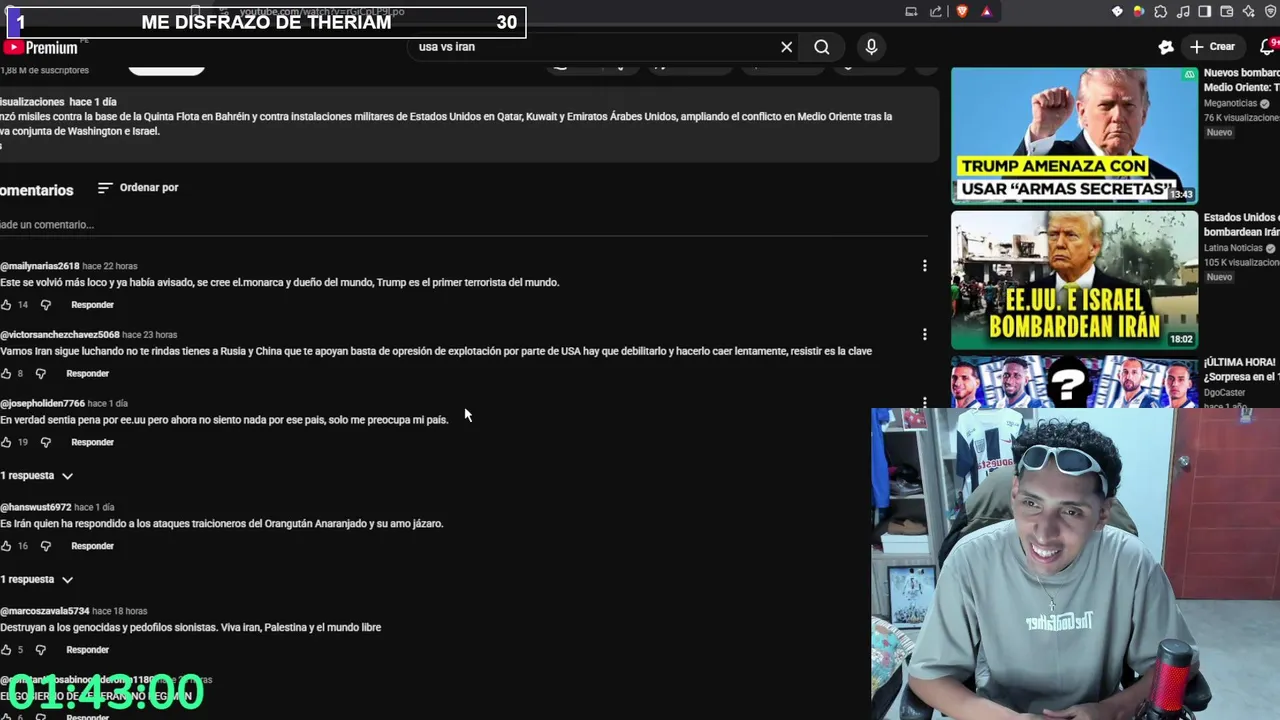Screen dimensions: 1280x720
Task: Expand 1 respuesta under hanswust6972 comment
Action: point(37,580)
